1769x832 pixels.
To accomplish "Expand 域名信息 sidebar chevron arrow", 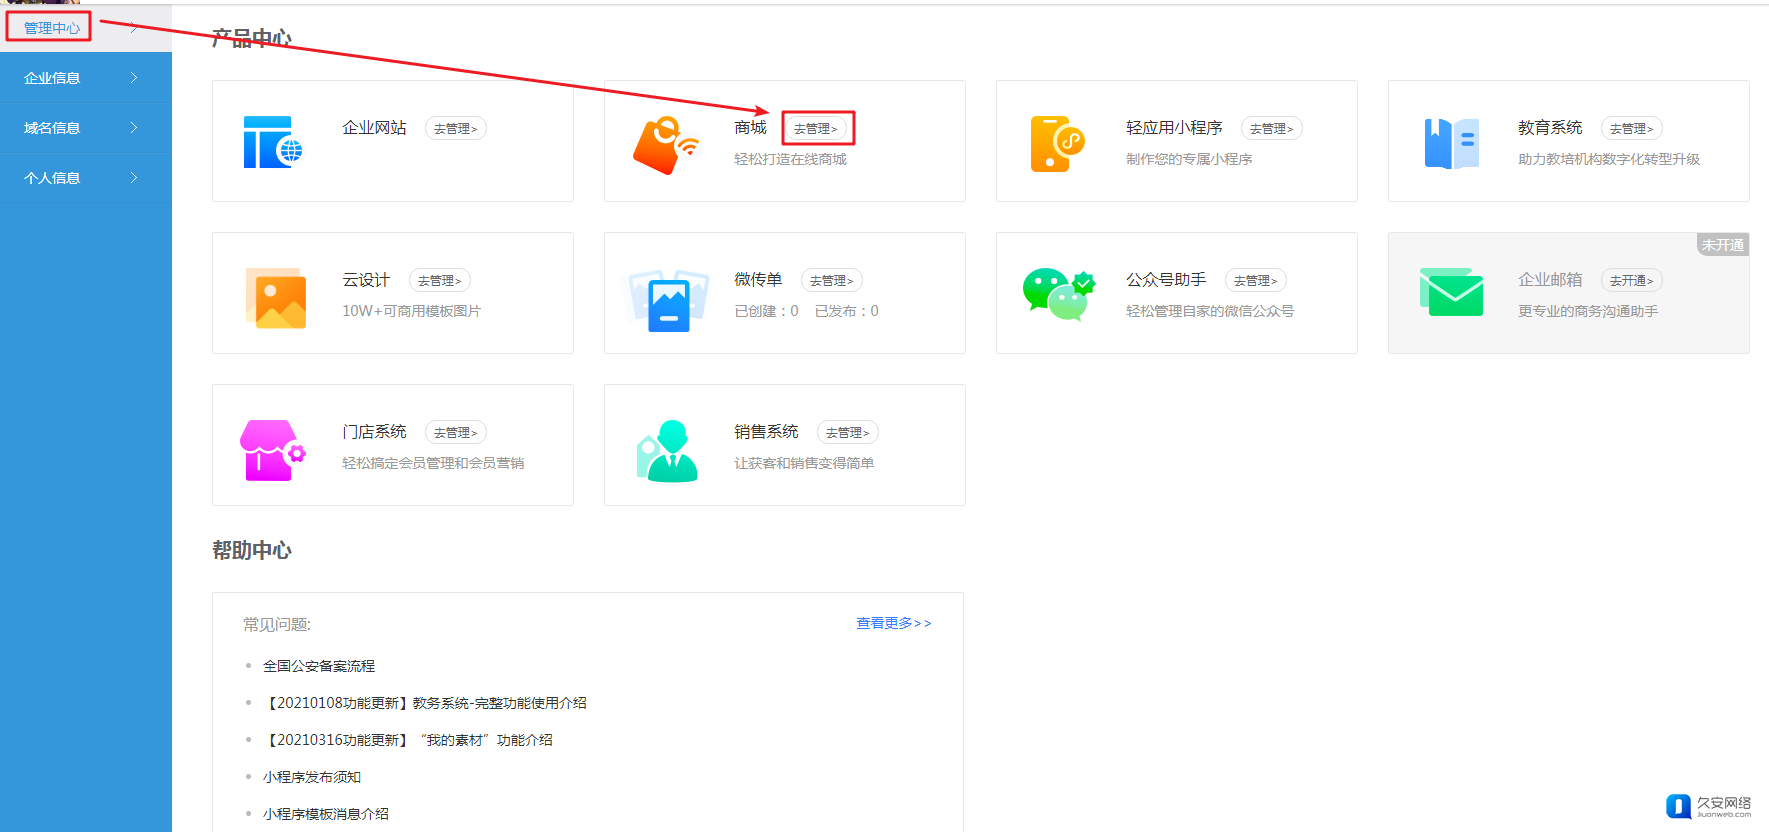I will pos(134,128).
